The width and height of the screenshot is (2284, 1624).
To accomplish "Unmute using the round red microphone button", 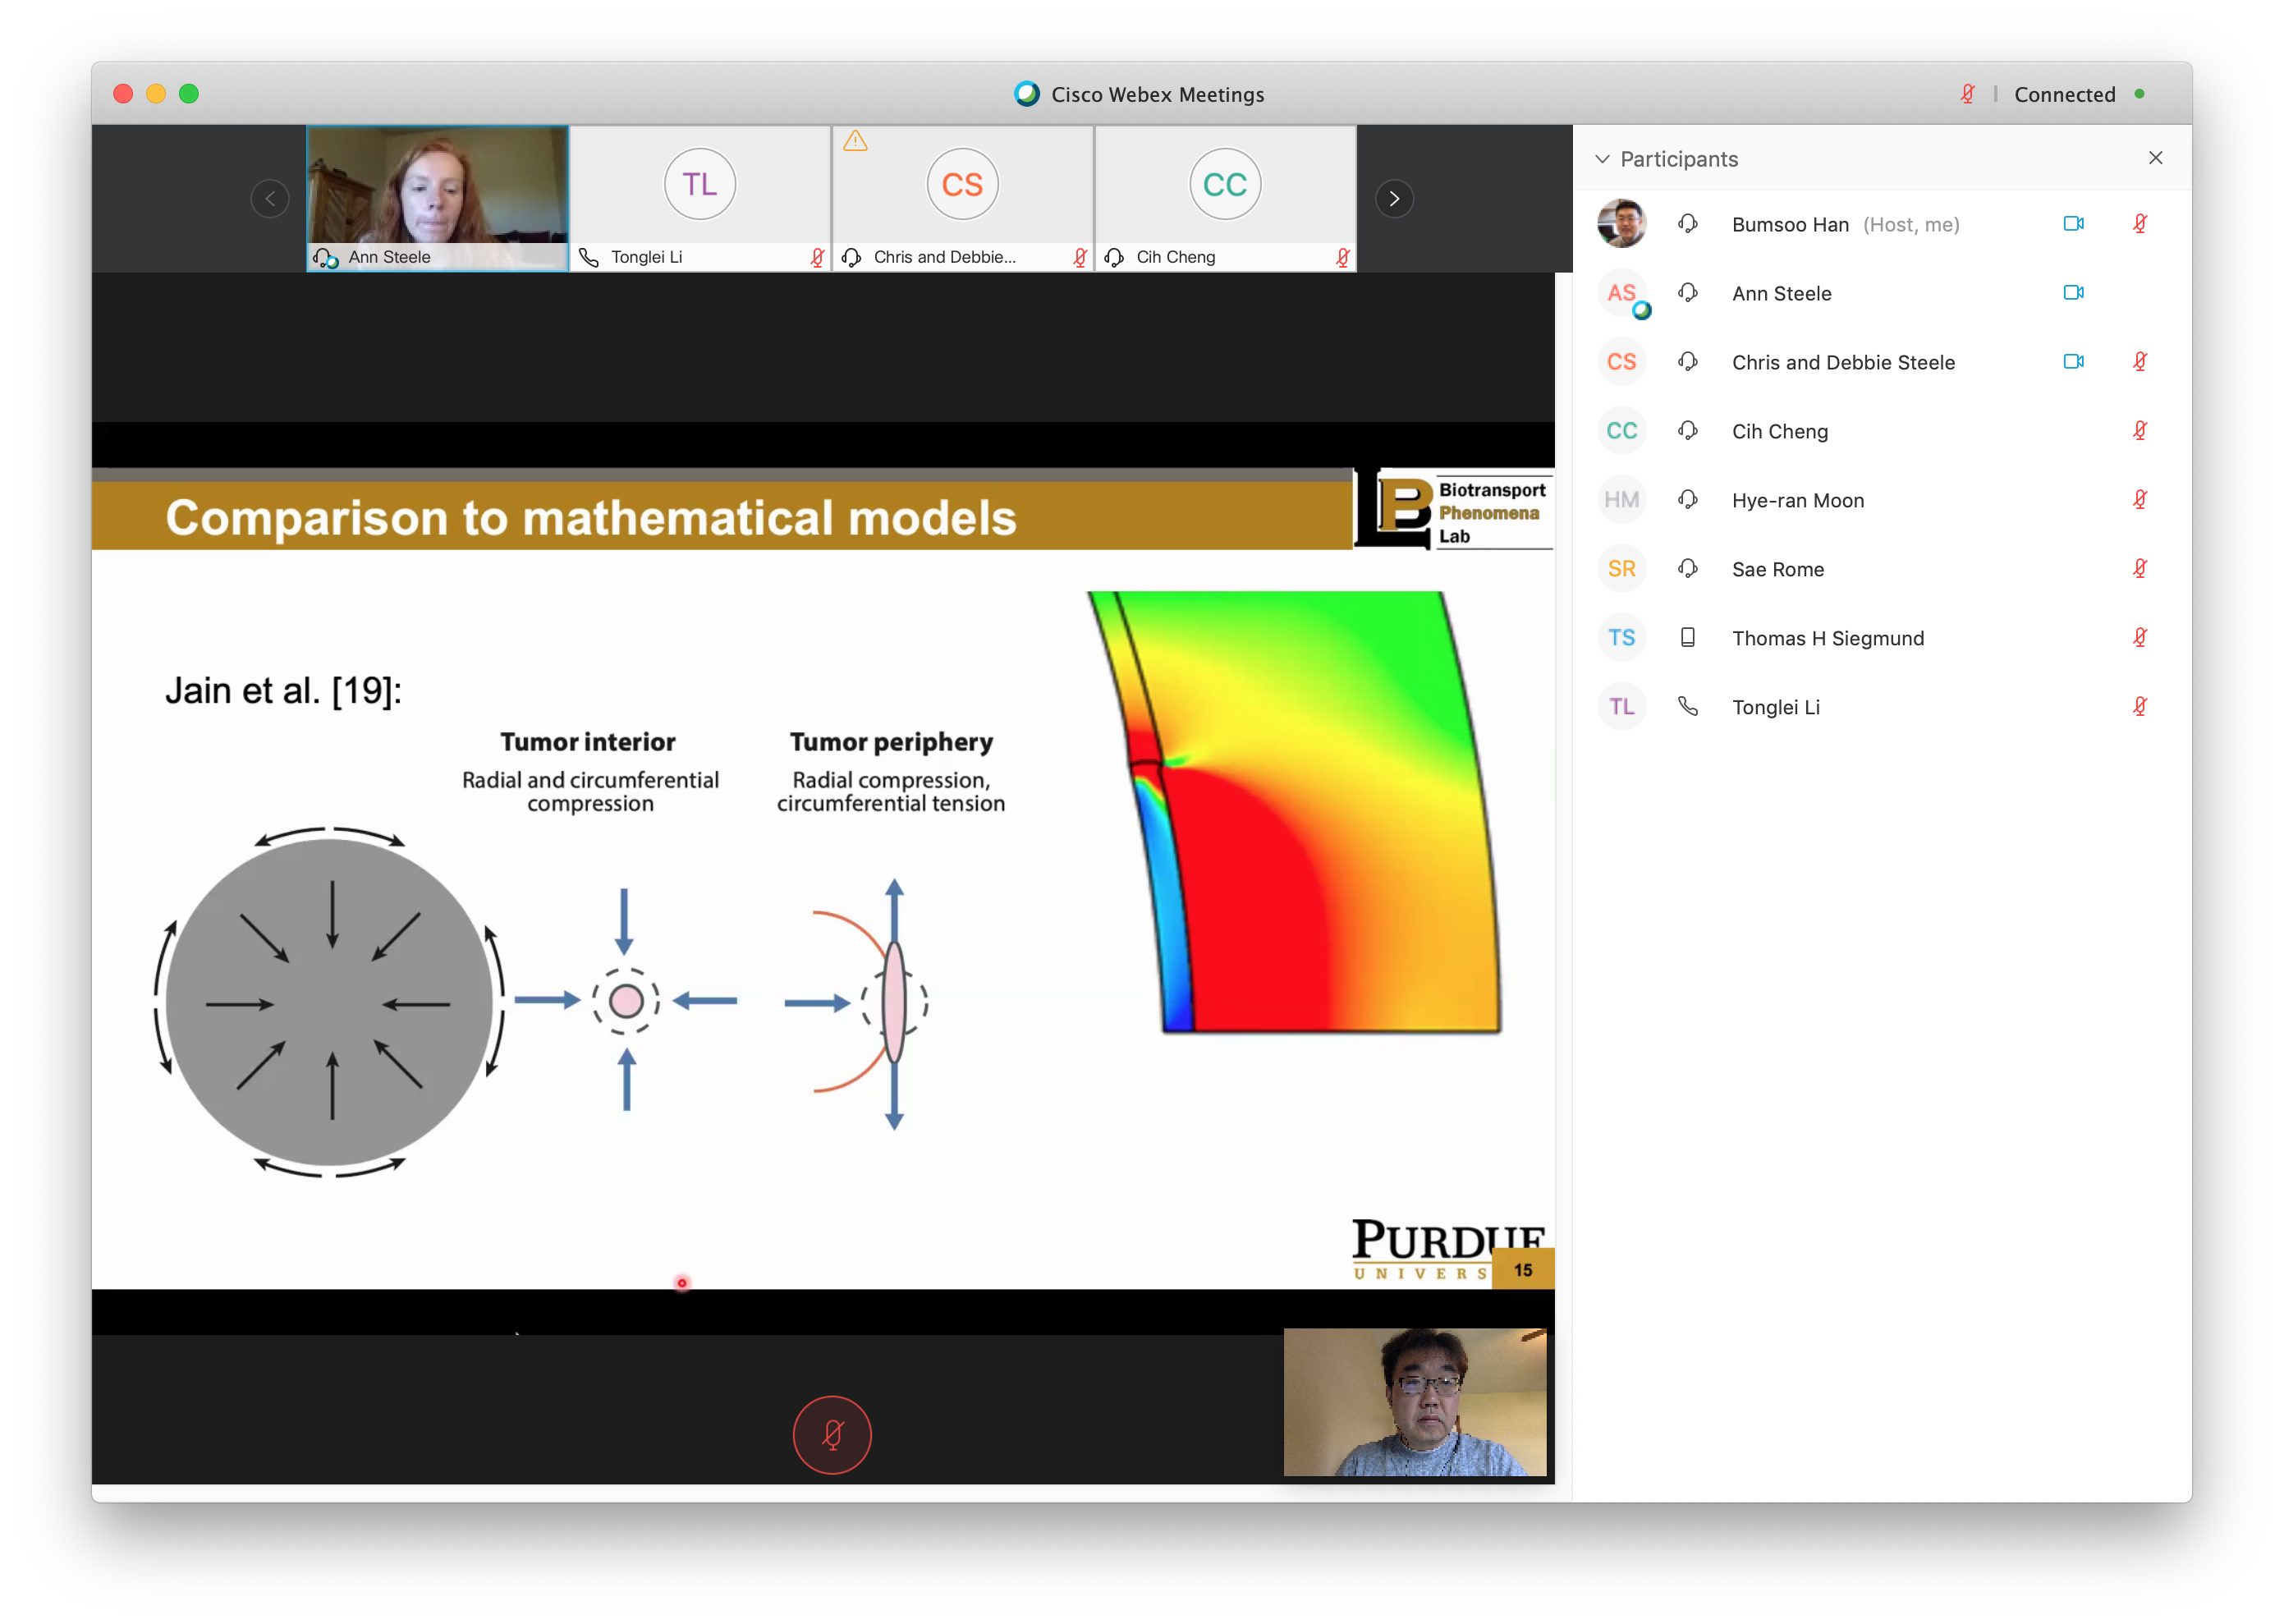I will tap(832, 1434).
